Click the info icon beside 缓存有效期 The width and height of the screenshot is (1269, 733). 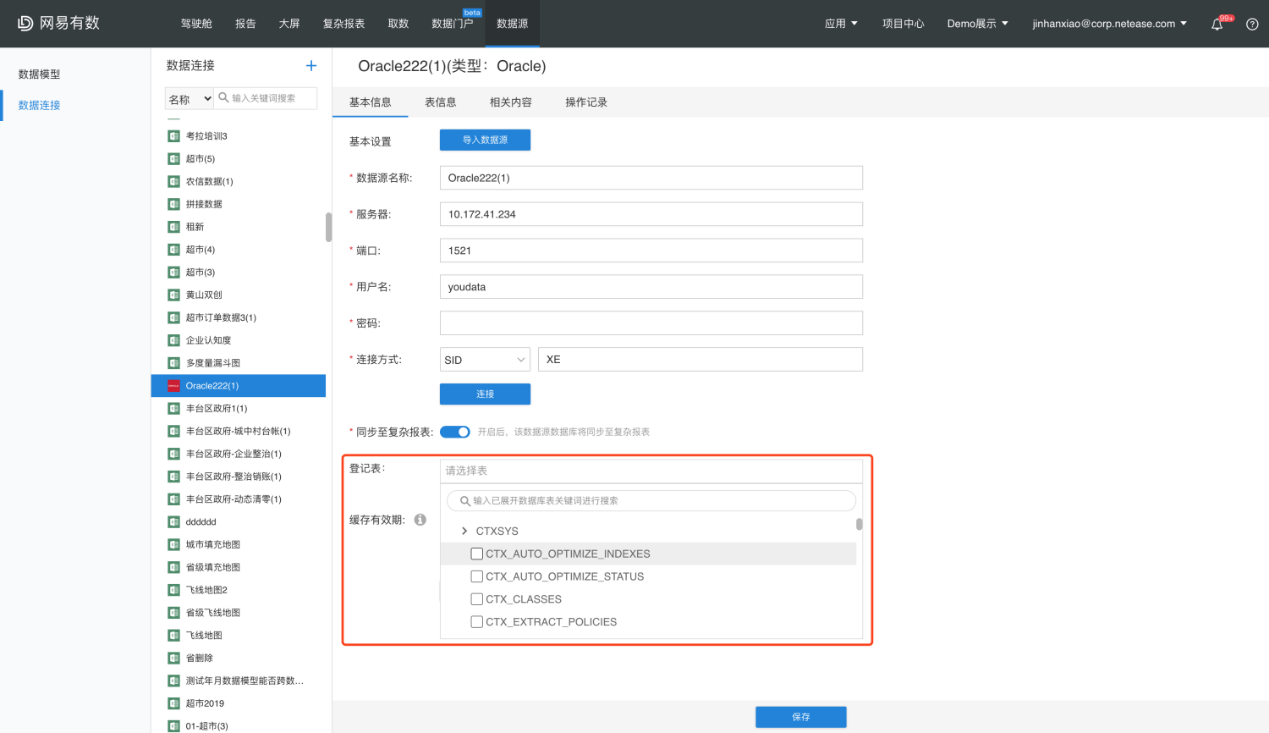tap(420, 520)
